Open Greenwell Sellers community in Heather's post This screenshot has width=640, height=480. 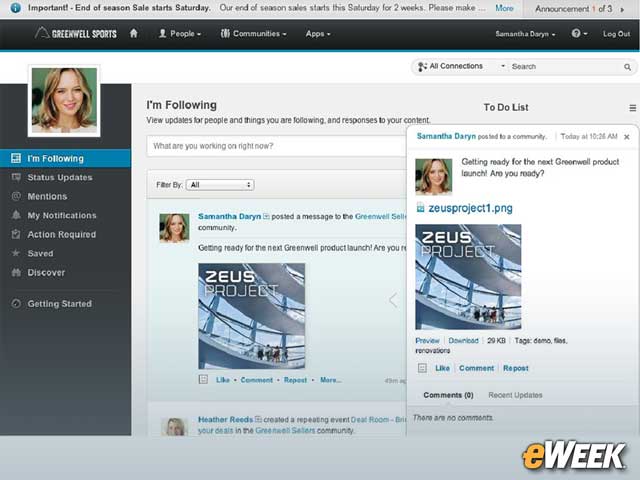285,431
